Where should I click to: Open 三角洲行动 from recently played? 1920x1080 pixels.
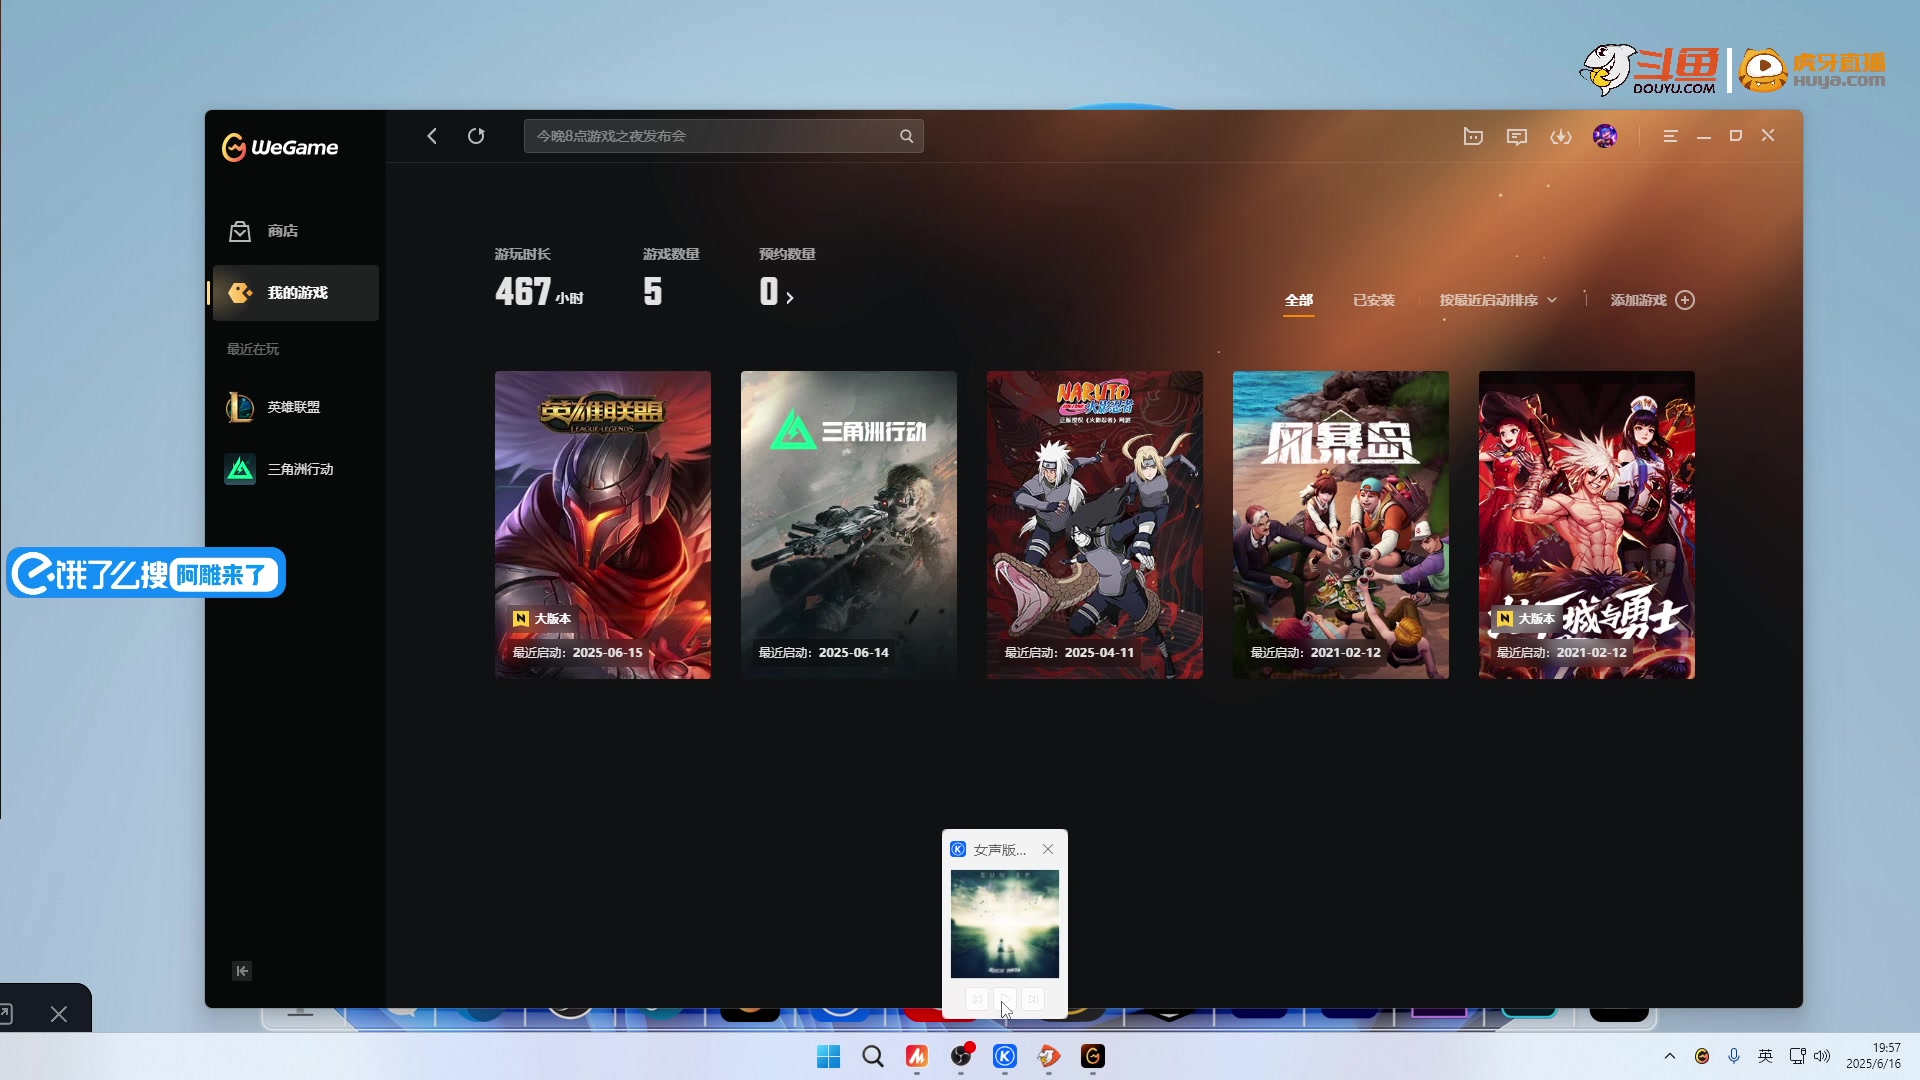[x=295, y=469]
